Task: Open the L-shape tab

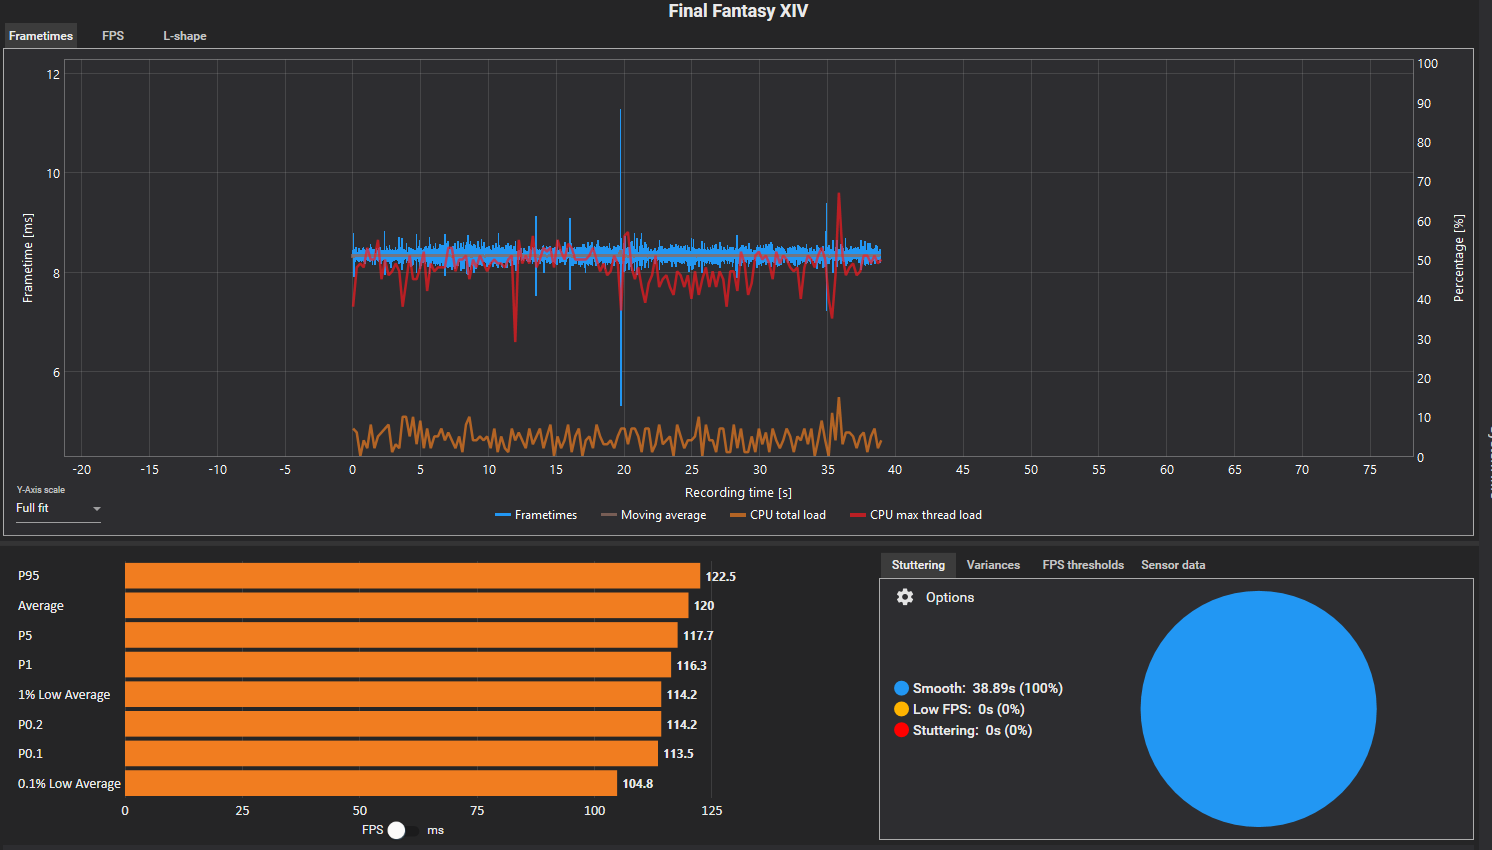Action: pos(185,35)
